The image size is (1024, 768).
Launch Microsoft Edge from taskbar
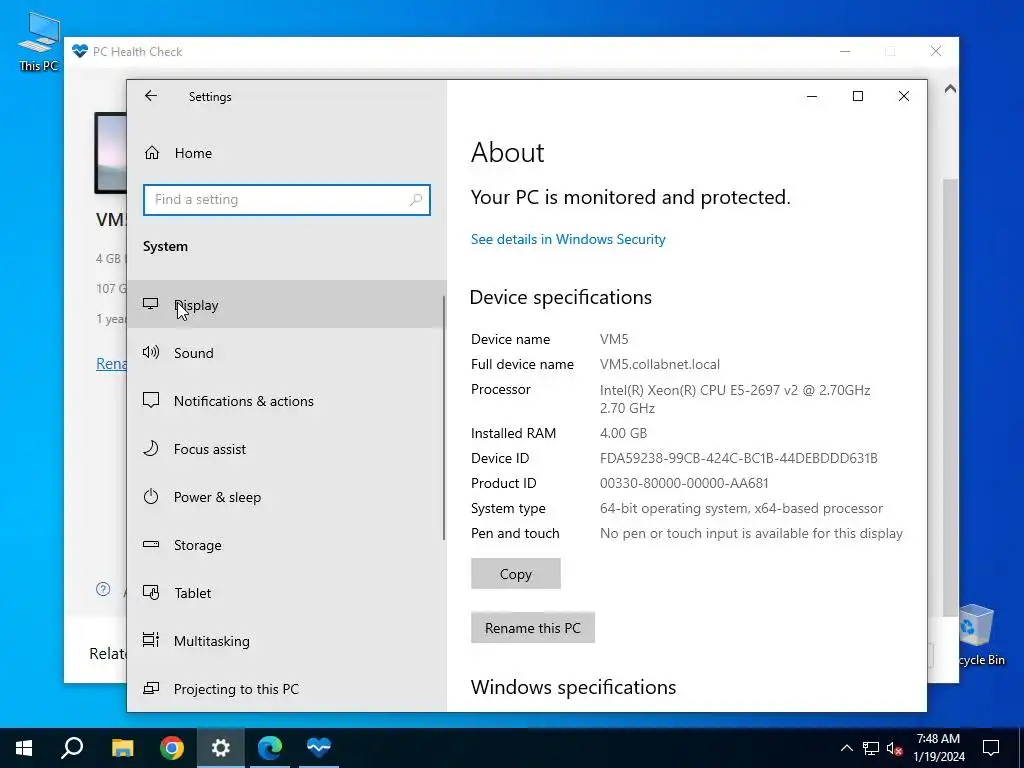click(x=270, y=748)
